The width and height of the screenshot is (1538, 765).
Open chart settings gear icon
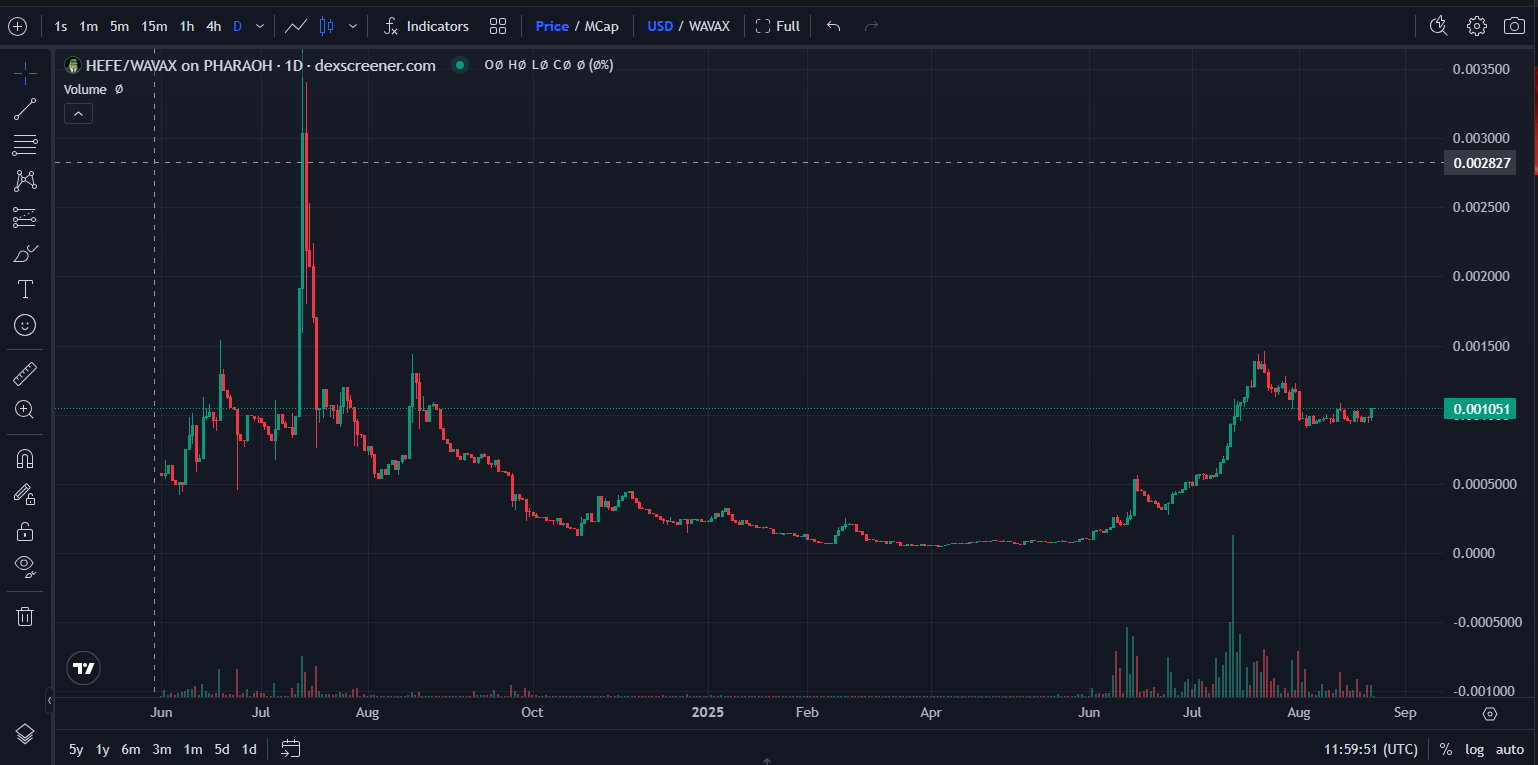1476,26
